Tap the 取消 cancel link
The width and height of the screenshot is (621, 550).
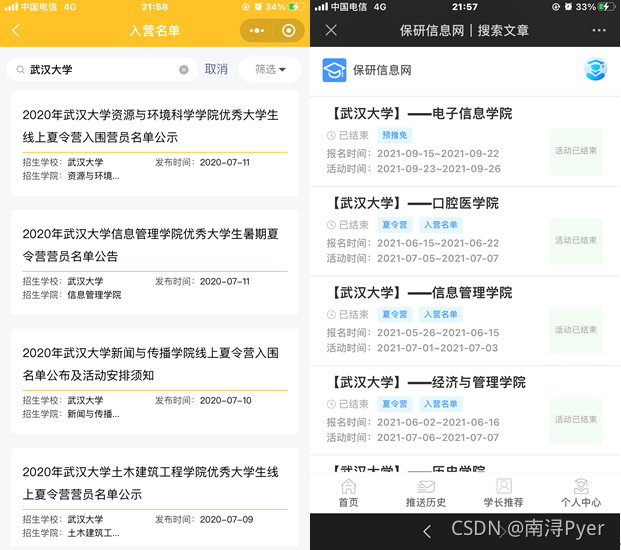click(x=216, y=69)
